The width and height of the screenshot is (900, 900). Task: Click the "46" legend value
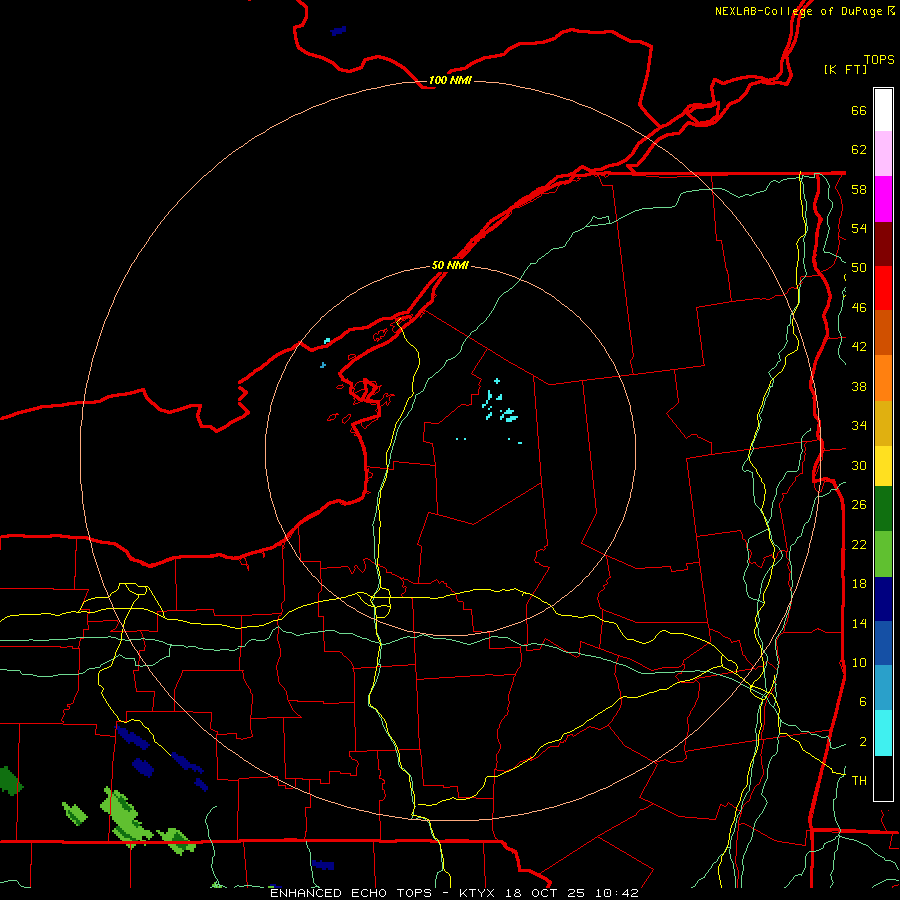tap(859, 308)
